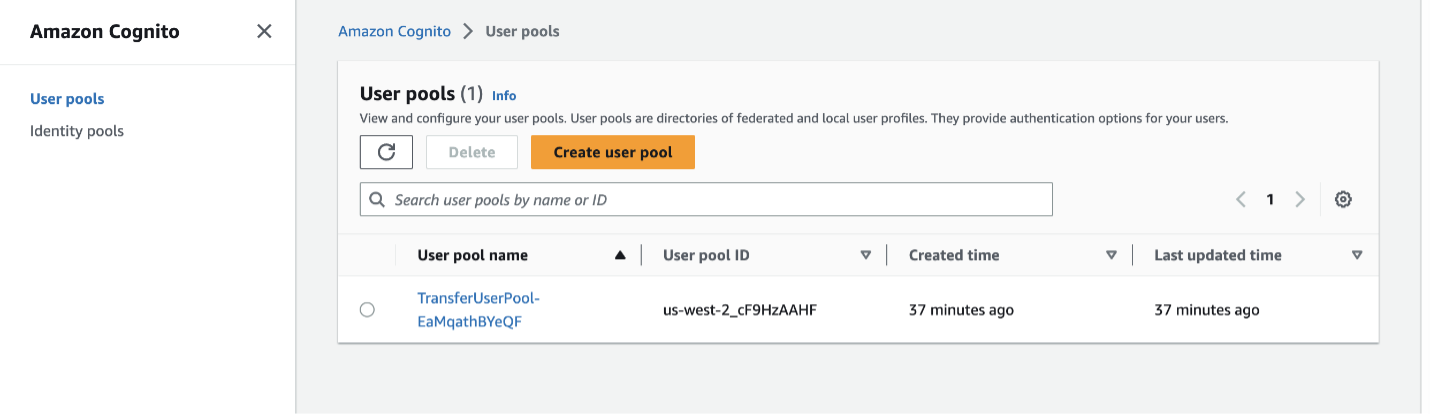Screen dimensions: 1430x418
Task: Open the Info link beside User pools
Action: pyautogui.click(x=504, y=96)
